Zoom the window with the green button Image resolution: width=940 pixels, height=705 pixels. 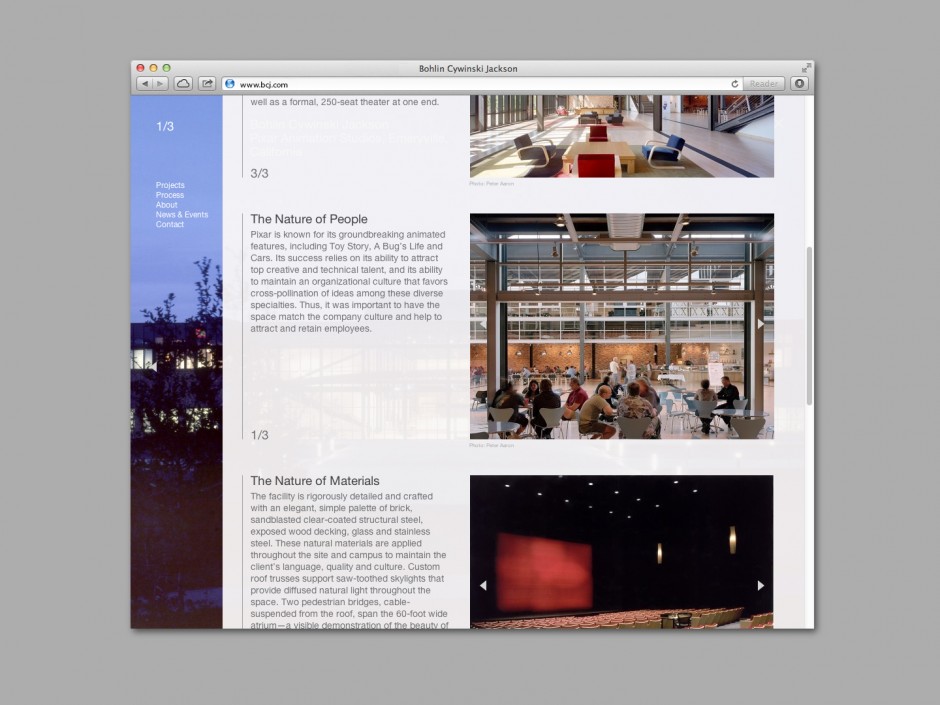[x=167, y=68]
